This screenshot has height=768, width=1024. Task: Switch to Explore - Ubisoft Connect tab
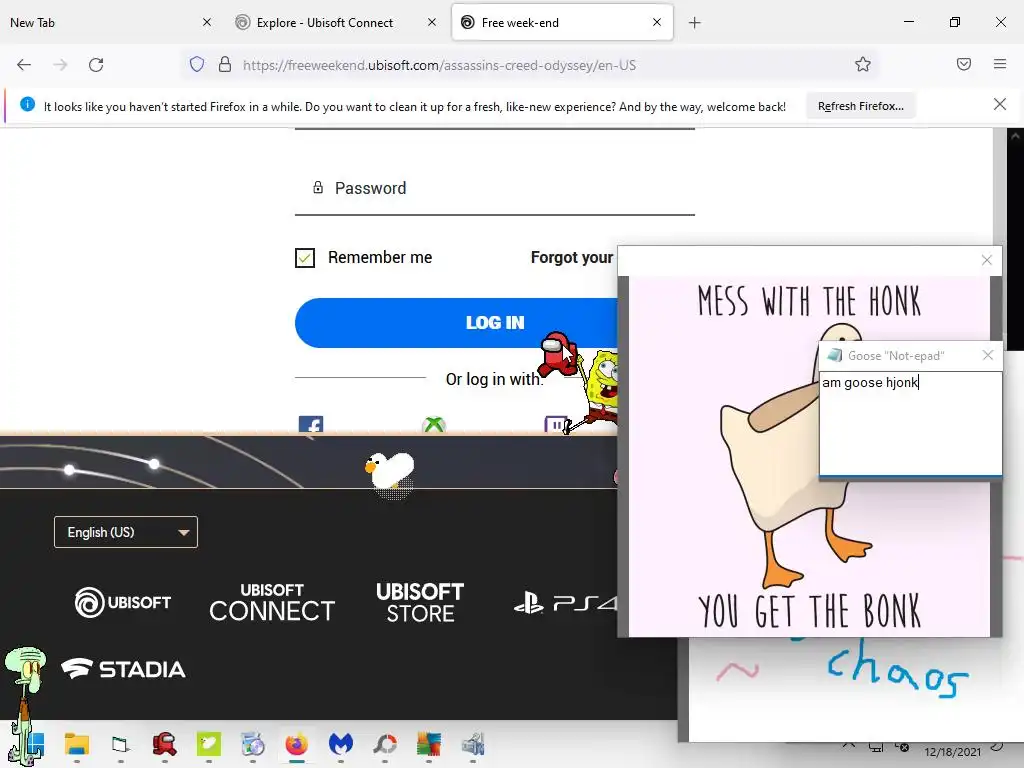click(x=336, y=22)
